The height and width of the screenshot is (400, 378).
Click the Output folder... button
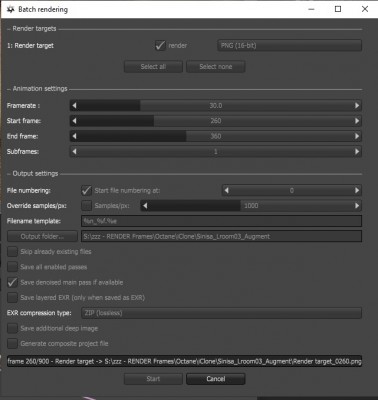[42, 236]
